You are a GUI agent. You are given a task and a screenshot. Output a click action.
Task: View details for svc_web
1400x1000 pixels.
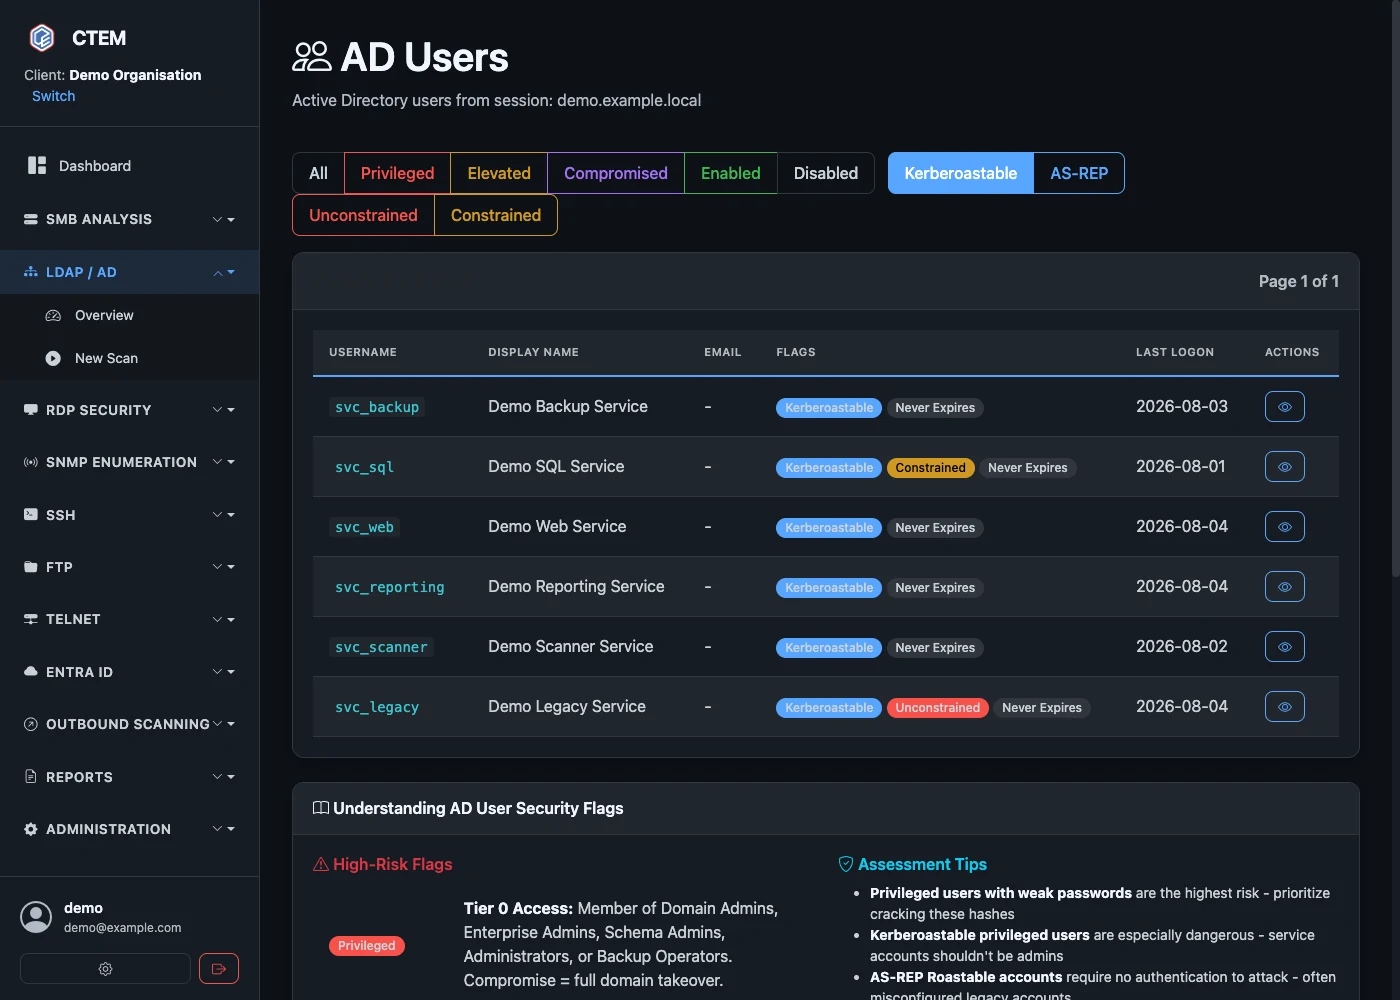point(1285,527)
